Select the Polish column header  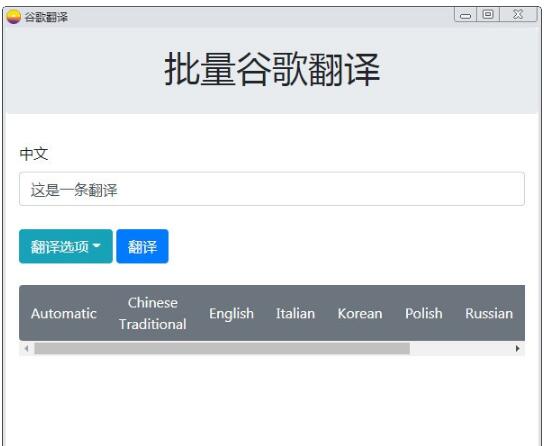[424, 313]
